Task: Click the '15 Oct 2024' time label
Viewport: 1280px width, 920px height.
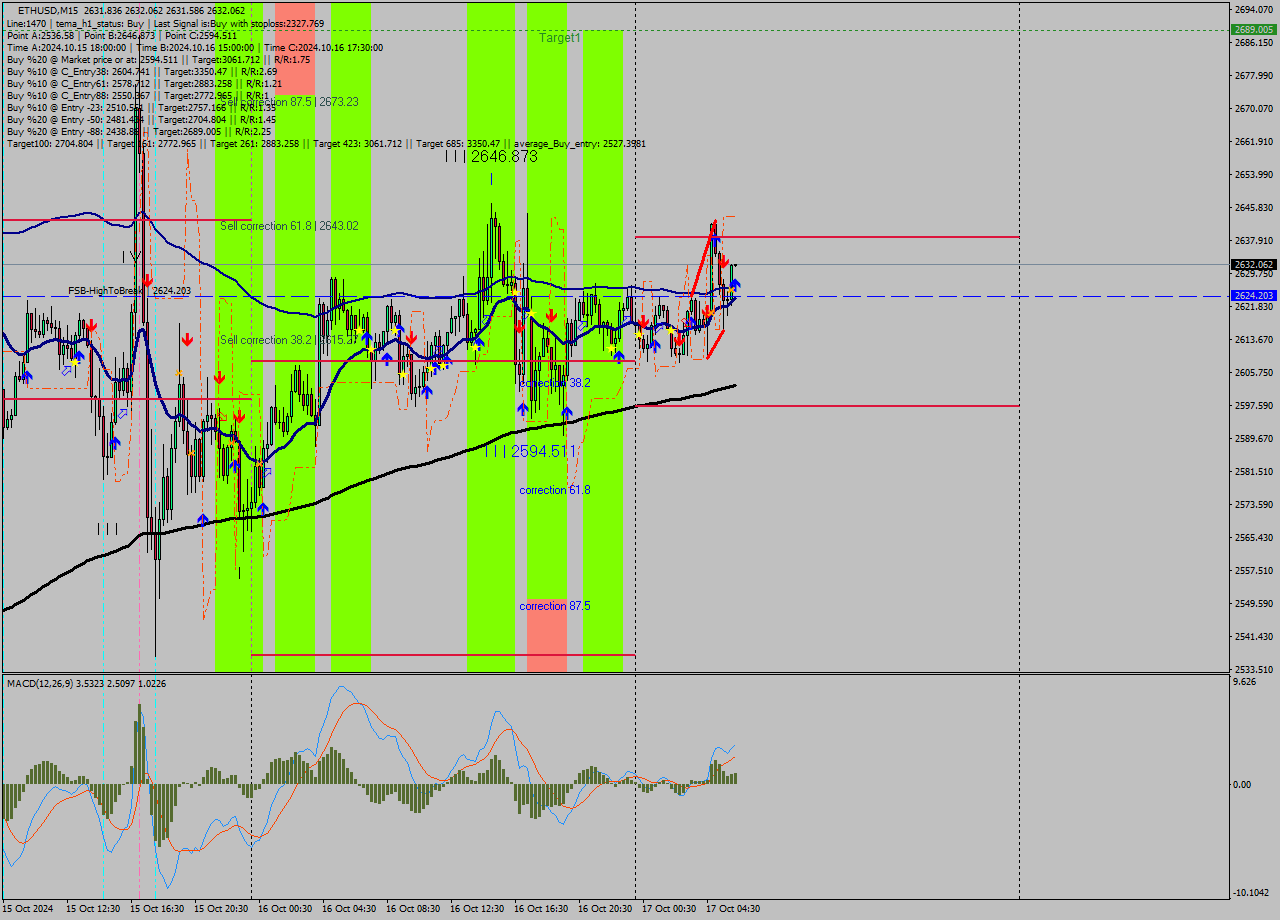Action: click(x=29, y=909)
